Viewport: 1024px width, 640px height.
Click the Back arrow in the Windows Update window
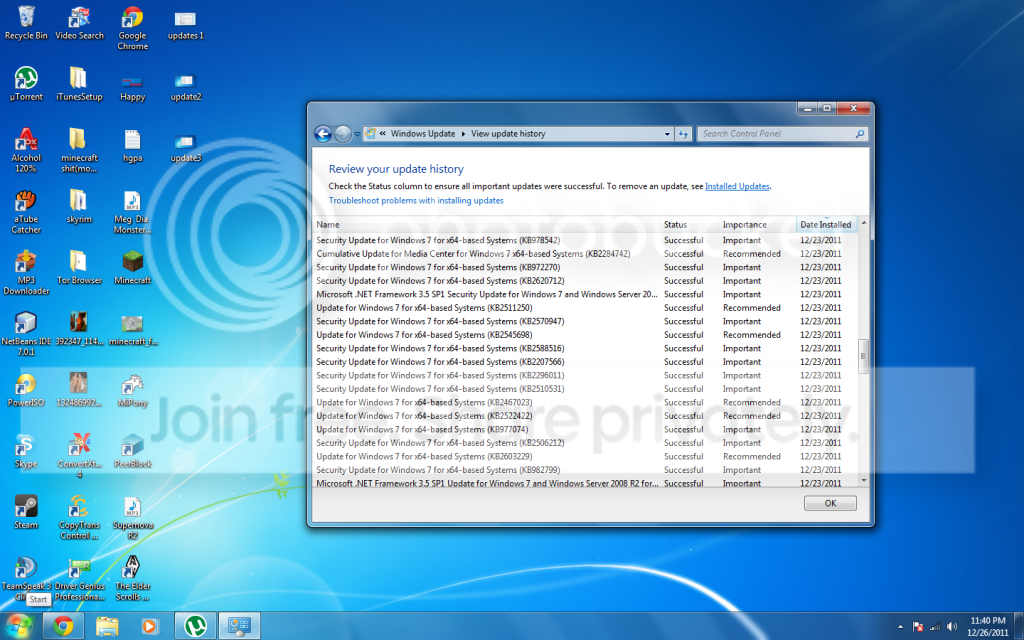(323, 134)
